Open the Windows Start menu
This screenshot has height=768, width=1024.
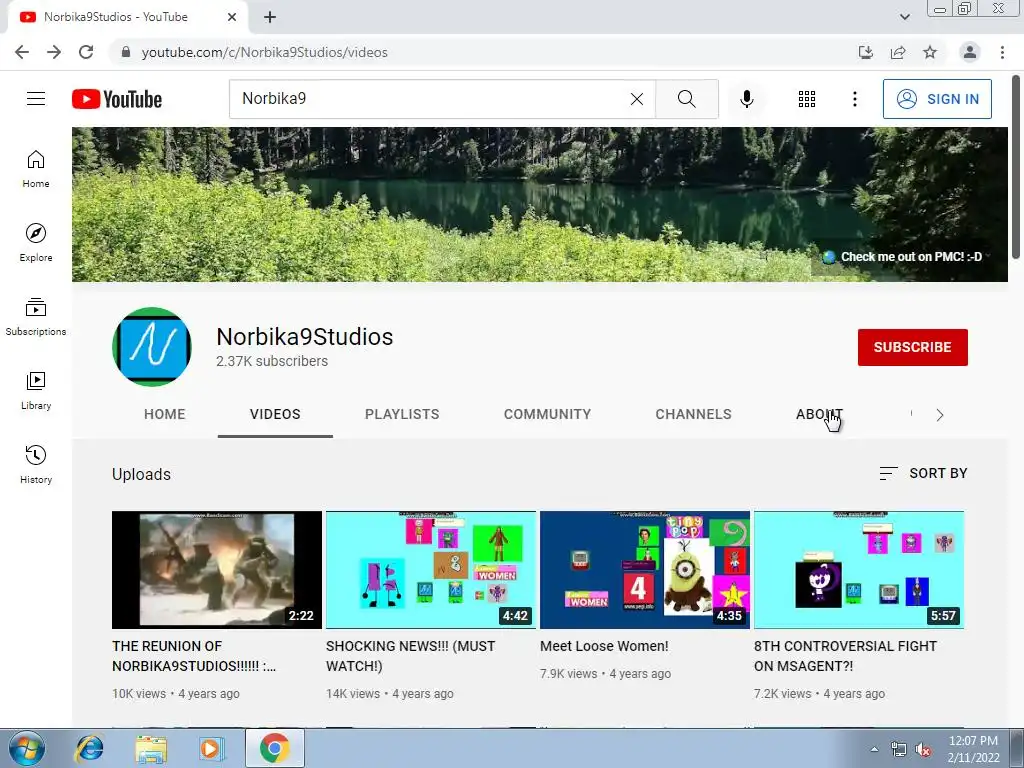point(26,748)
